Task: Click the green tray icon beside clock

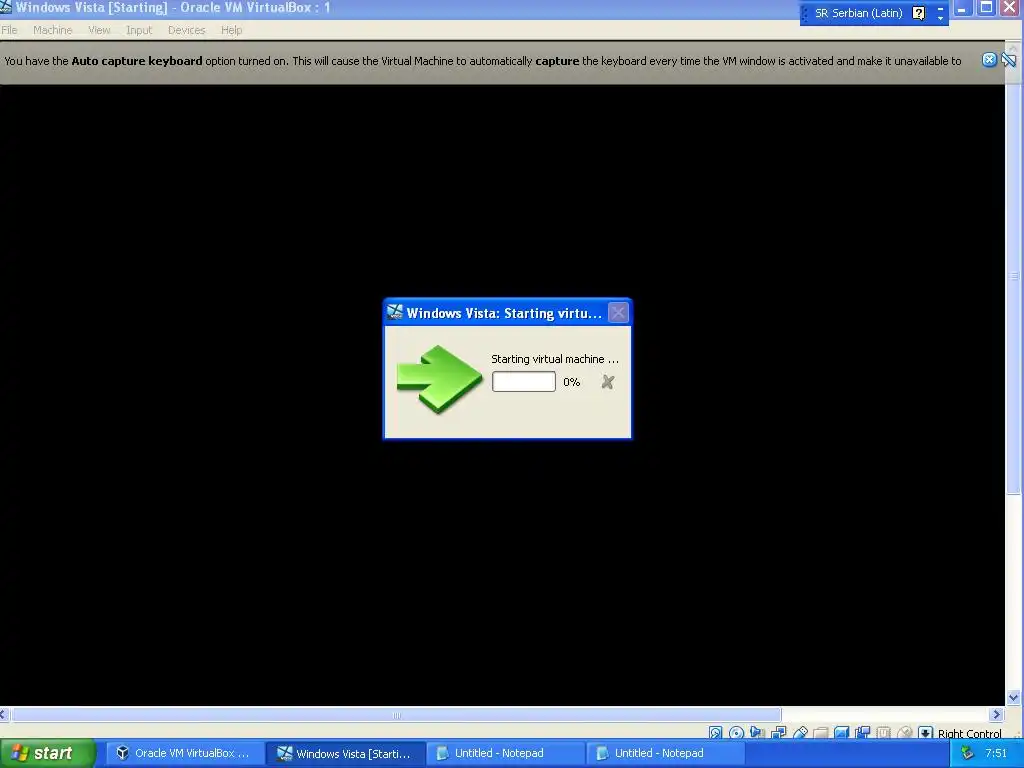Action: (968, 753)
